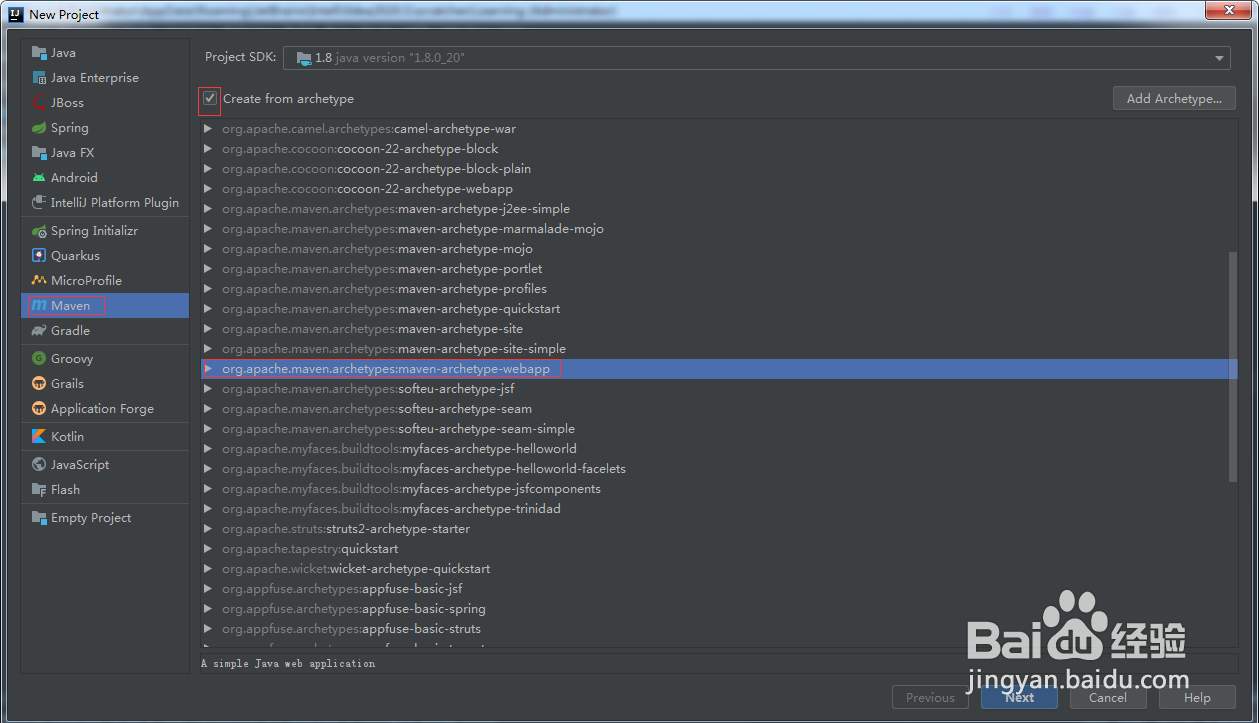Click the Spring leaf icon

(x=39, y=128)
